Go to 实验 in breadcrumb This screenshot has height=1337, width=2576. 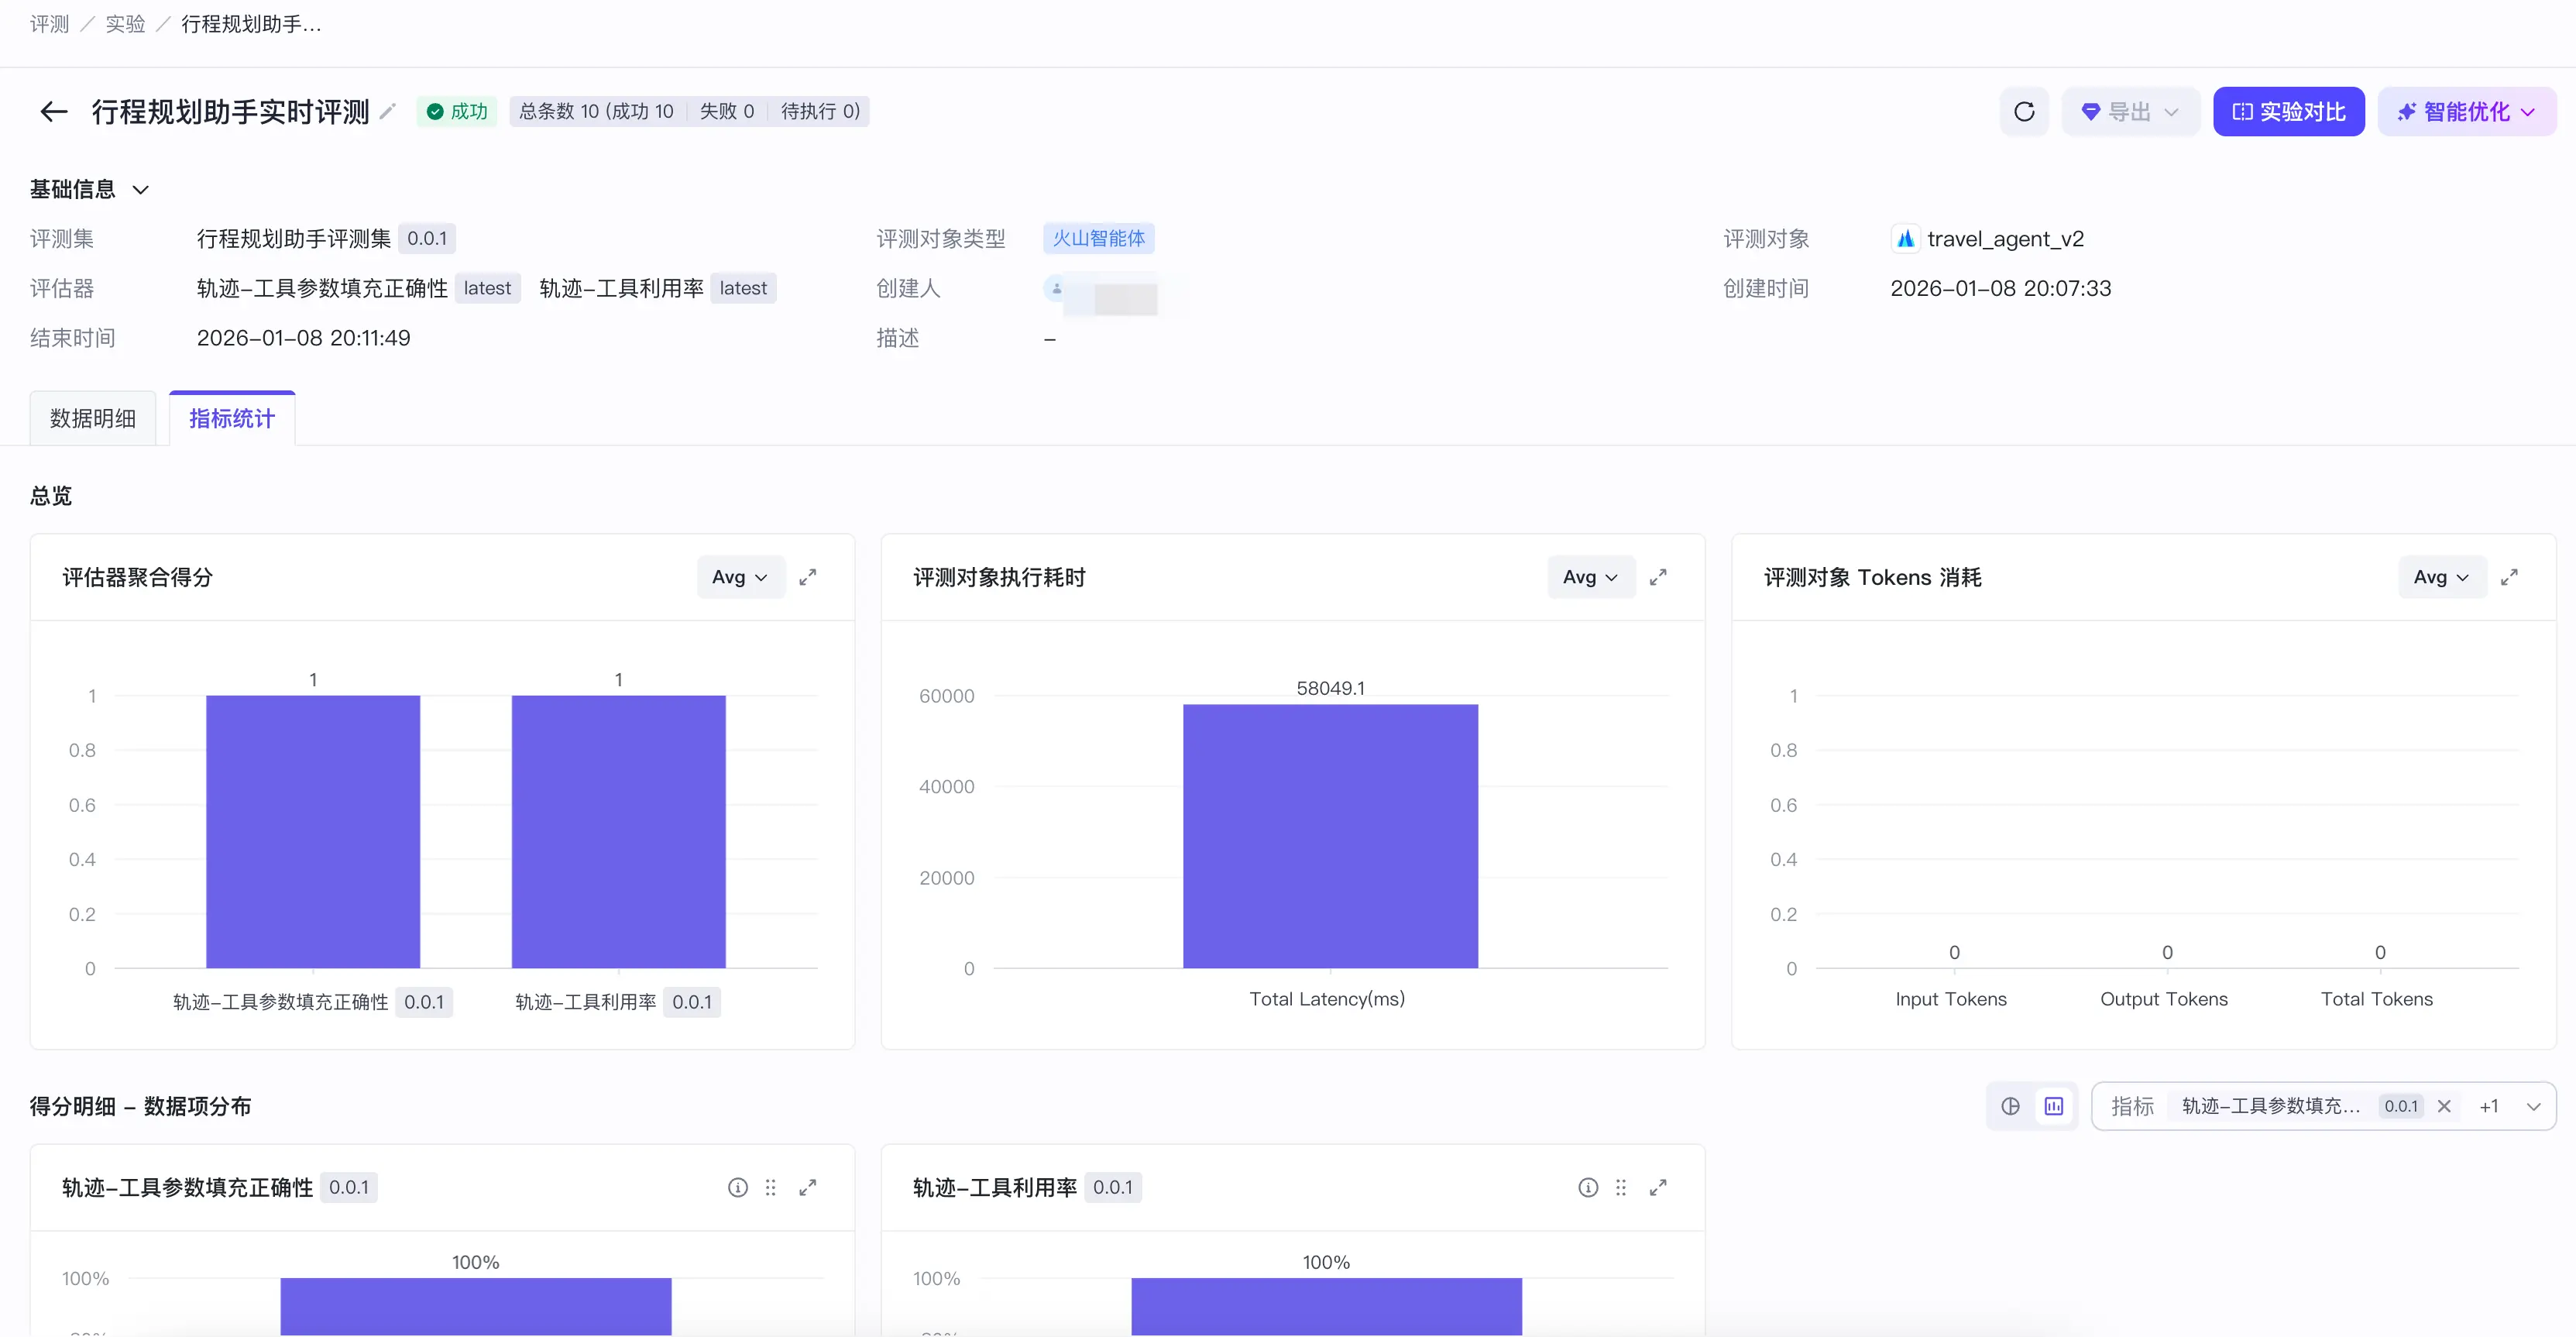125,24
